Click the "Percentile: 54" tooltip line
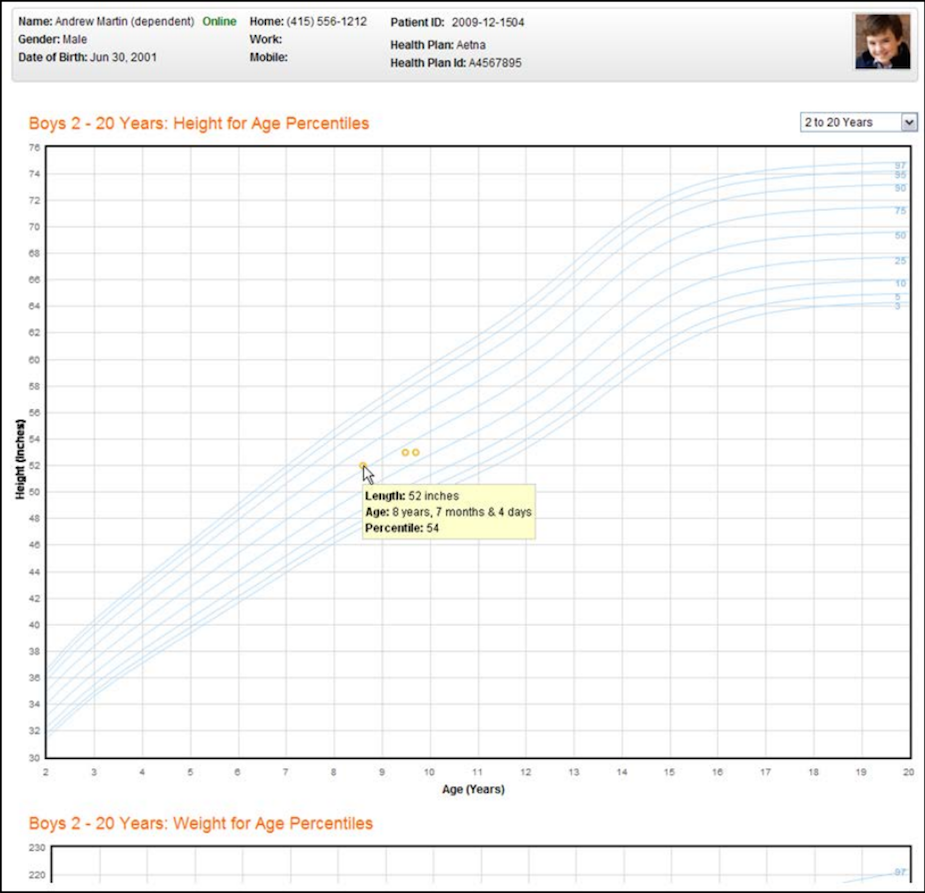The width and height of the screenshot is (925, 893). tap(402, 528)
